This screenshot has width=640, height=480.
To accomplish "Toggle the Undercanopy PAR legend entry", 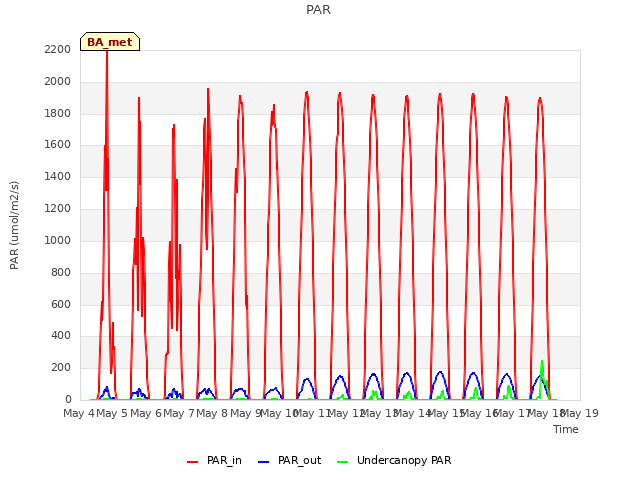I will [x=394, y=460].
